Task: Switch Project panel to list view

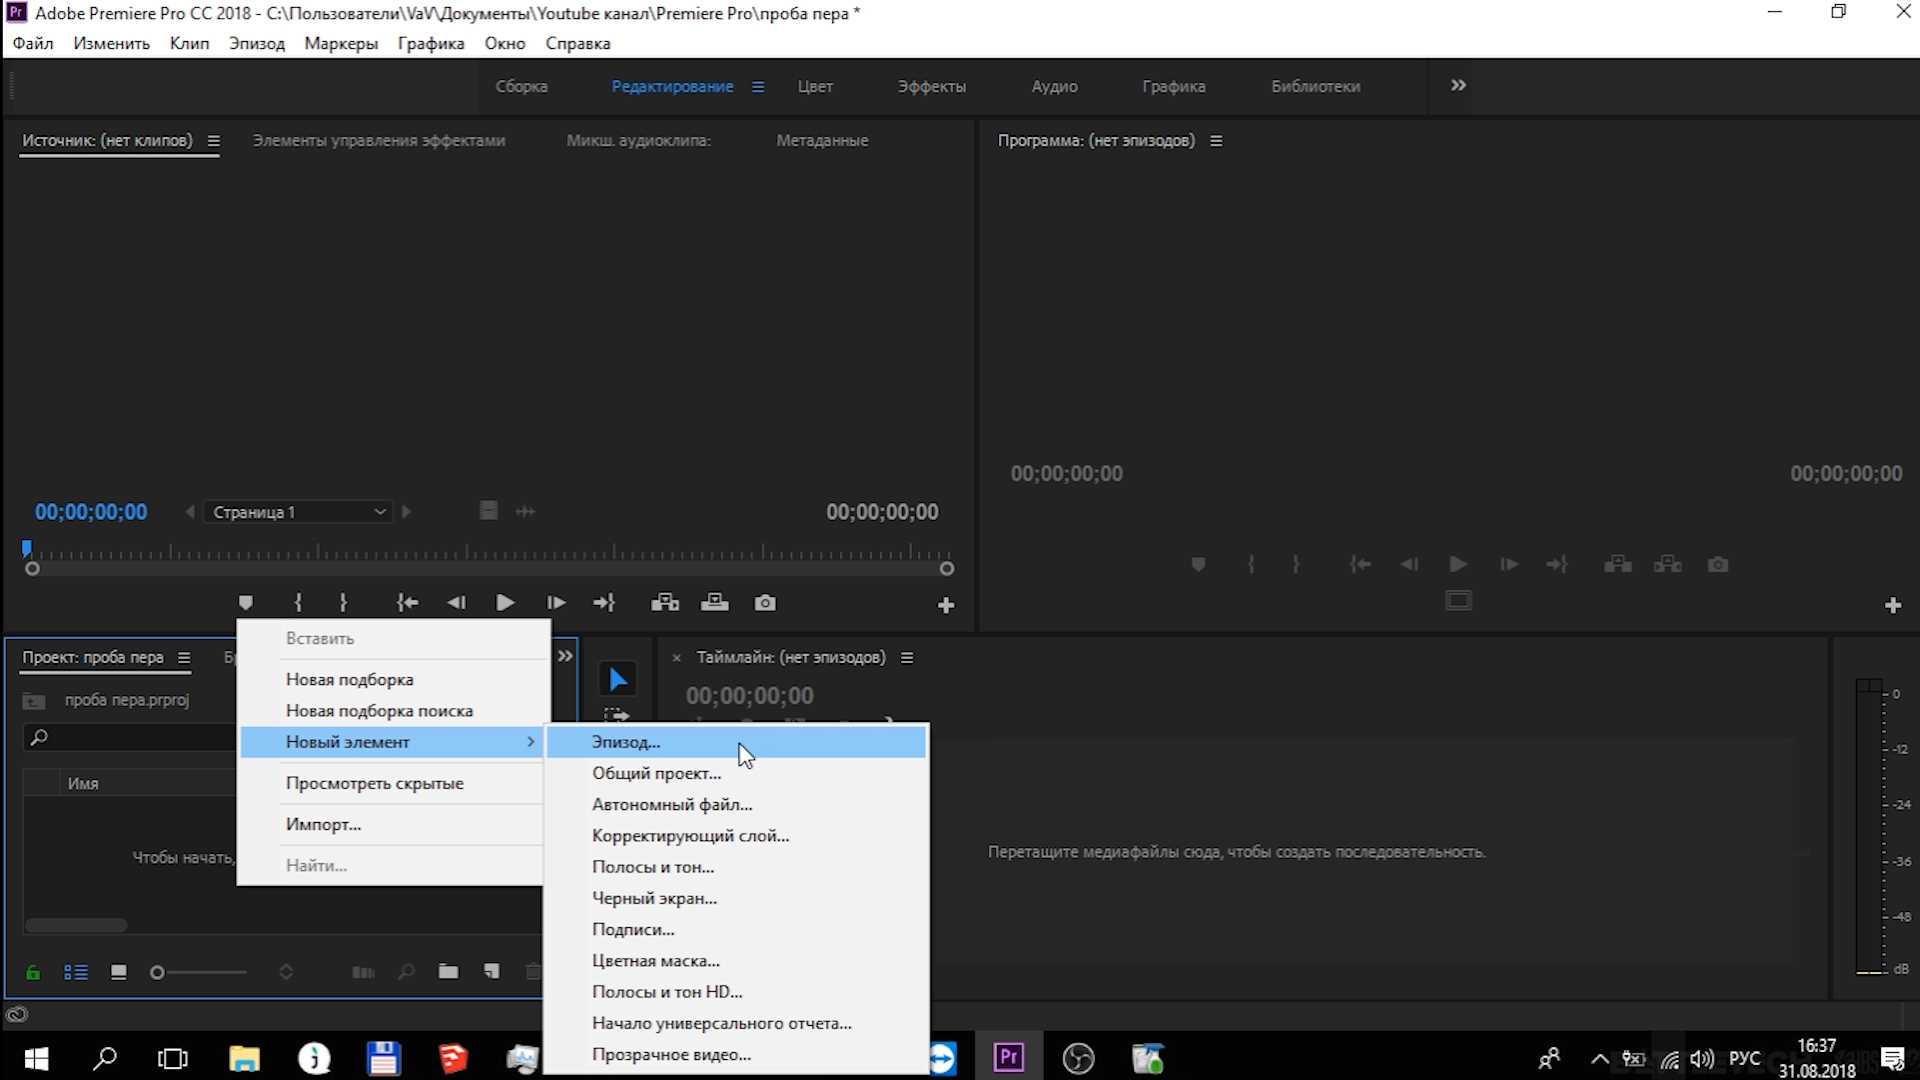Action: pyautogui.click(x=76, y=973)
